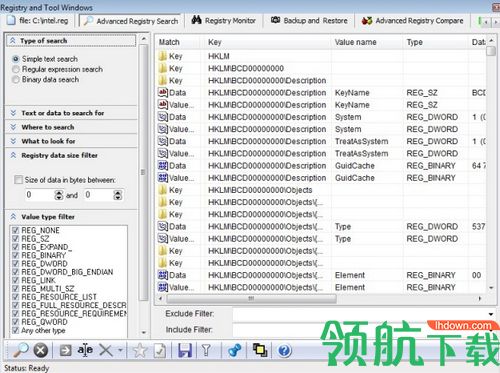
Task: Click the maximum size spinner arrows
Action: click(118, 195)
